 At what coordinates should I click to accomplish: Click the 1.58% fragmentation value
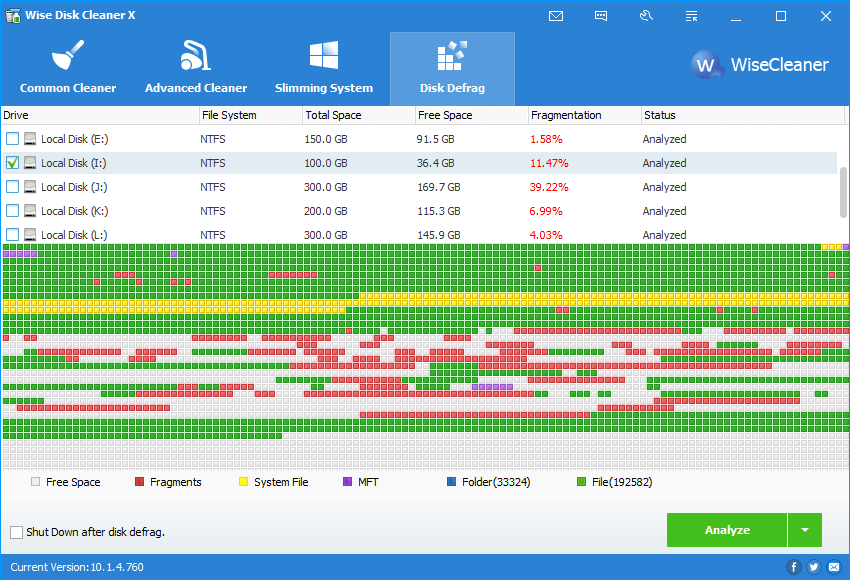pos(546,139)
